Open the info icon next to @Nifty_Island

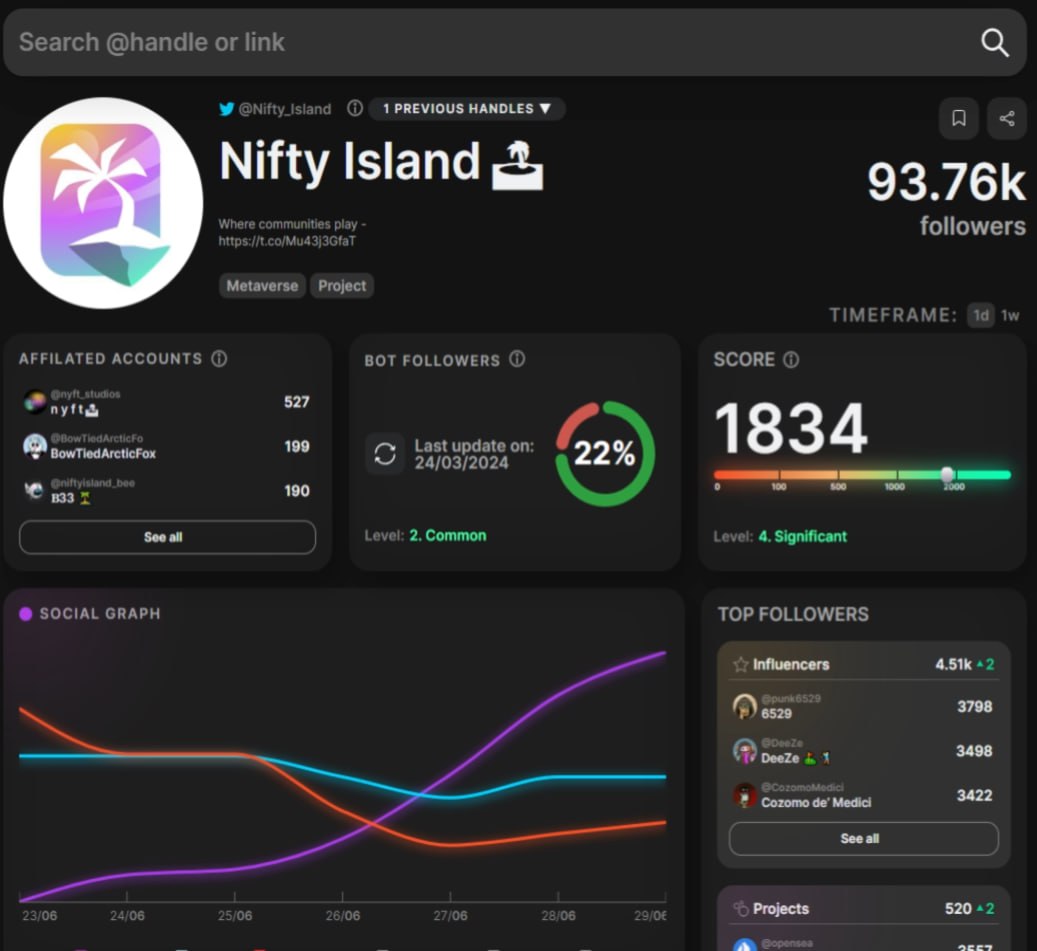(x=355, y=108)
